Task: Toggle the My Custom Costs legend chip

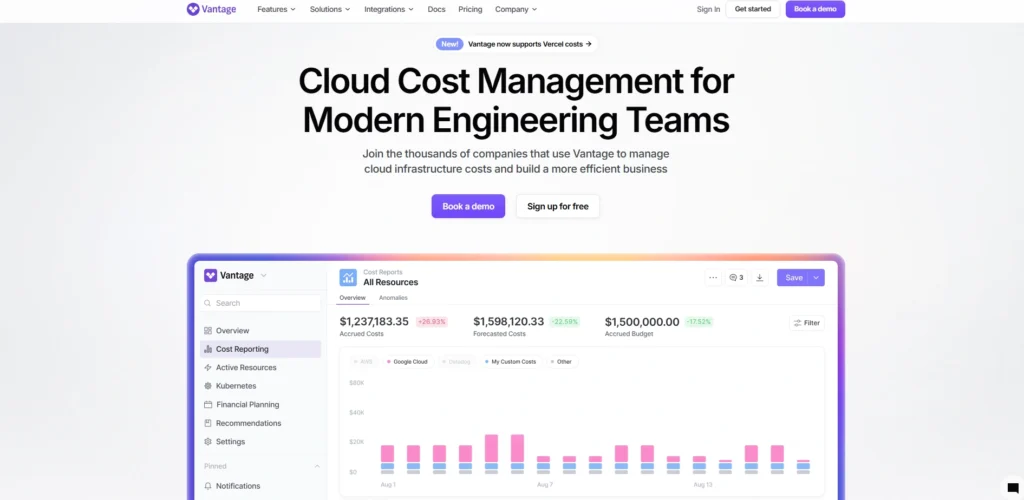Action: click(x=511, y=362)
